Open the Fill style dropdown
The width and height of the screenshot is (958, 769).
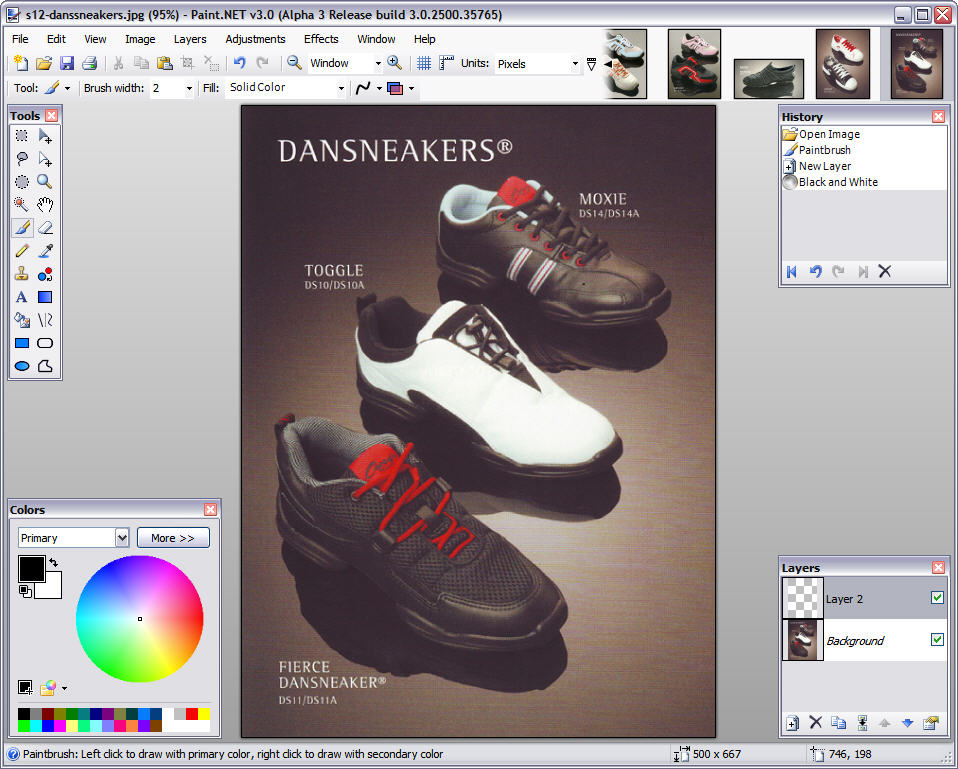coord(341,89)
